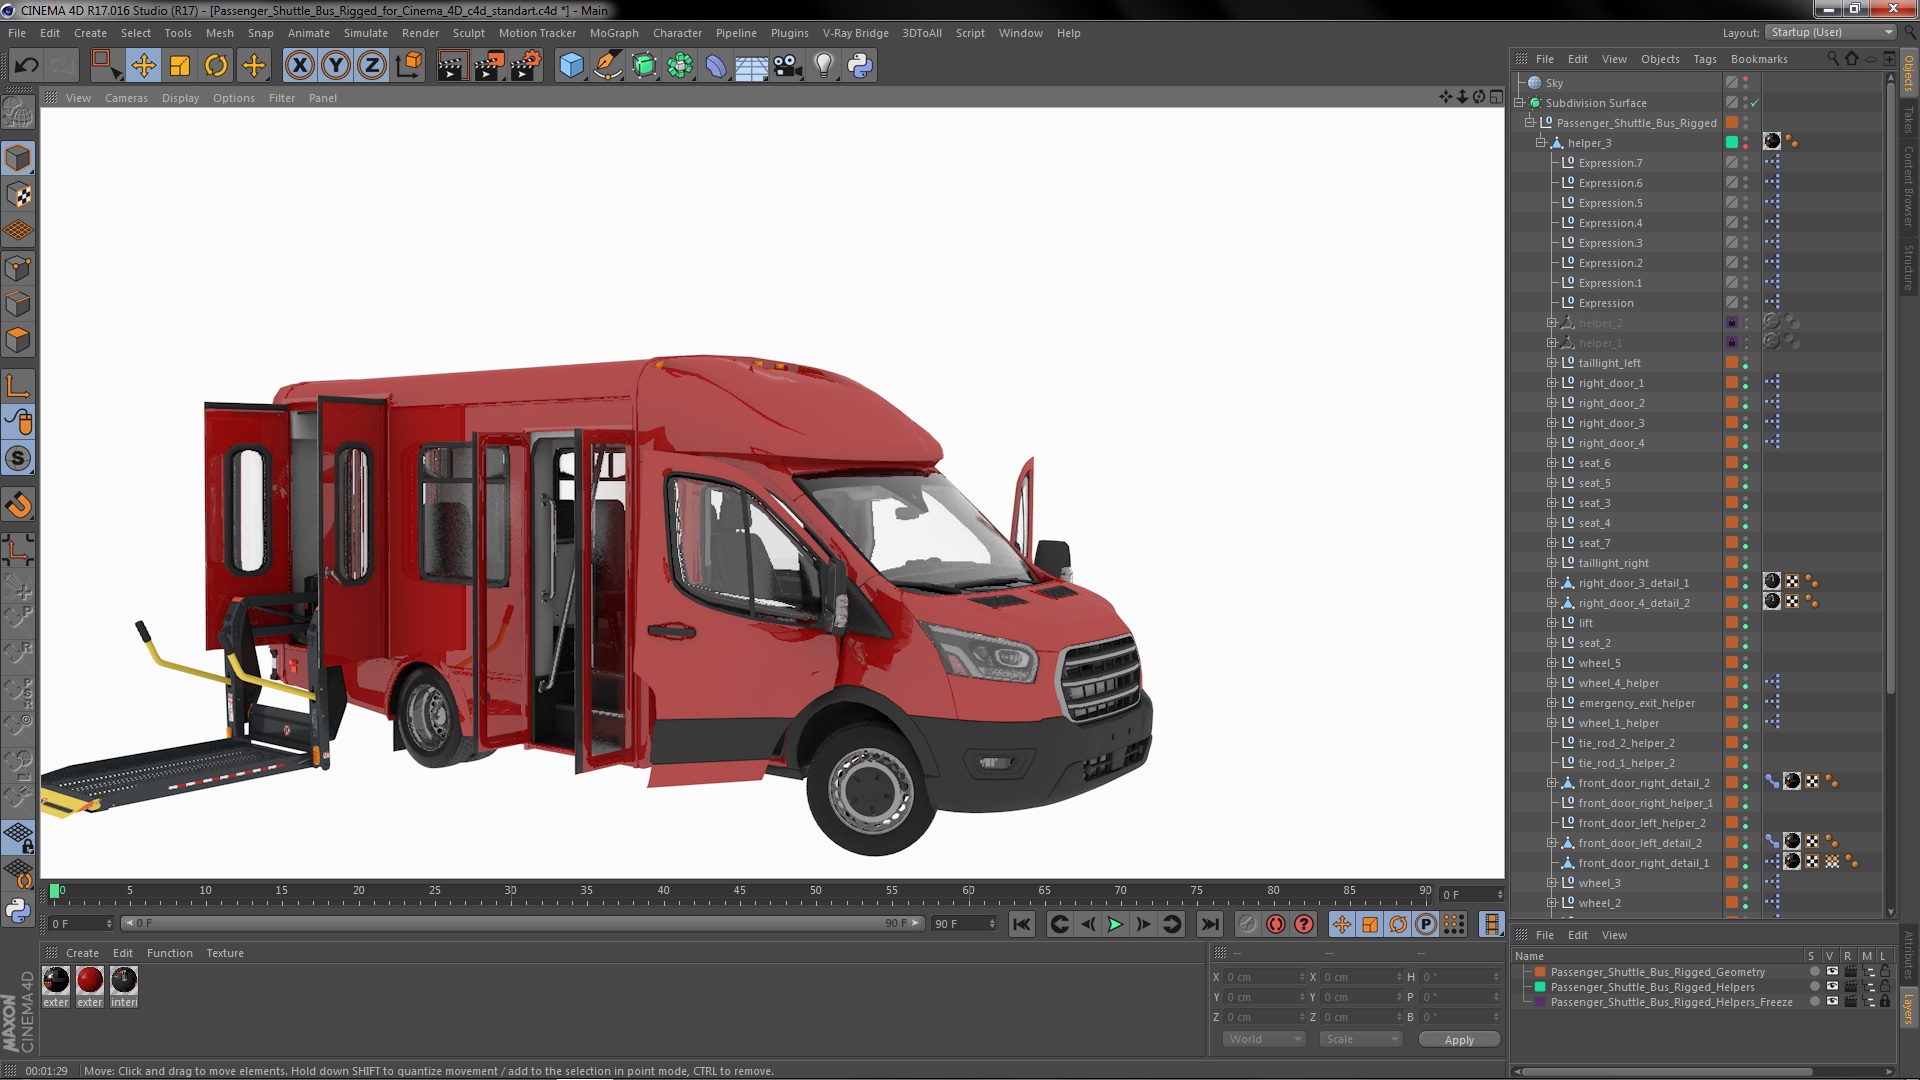Image resolution: width=1920 pixels, height=1080 pixels.
Task: Expand the right_door_1 tree node
Action: tap(1552, 383)
